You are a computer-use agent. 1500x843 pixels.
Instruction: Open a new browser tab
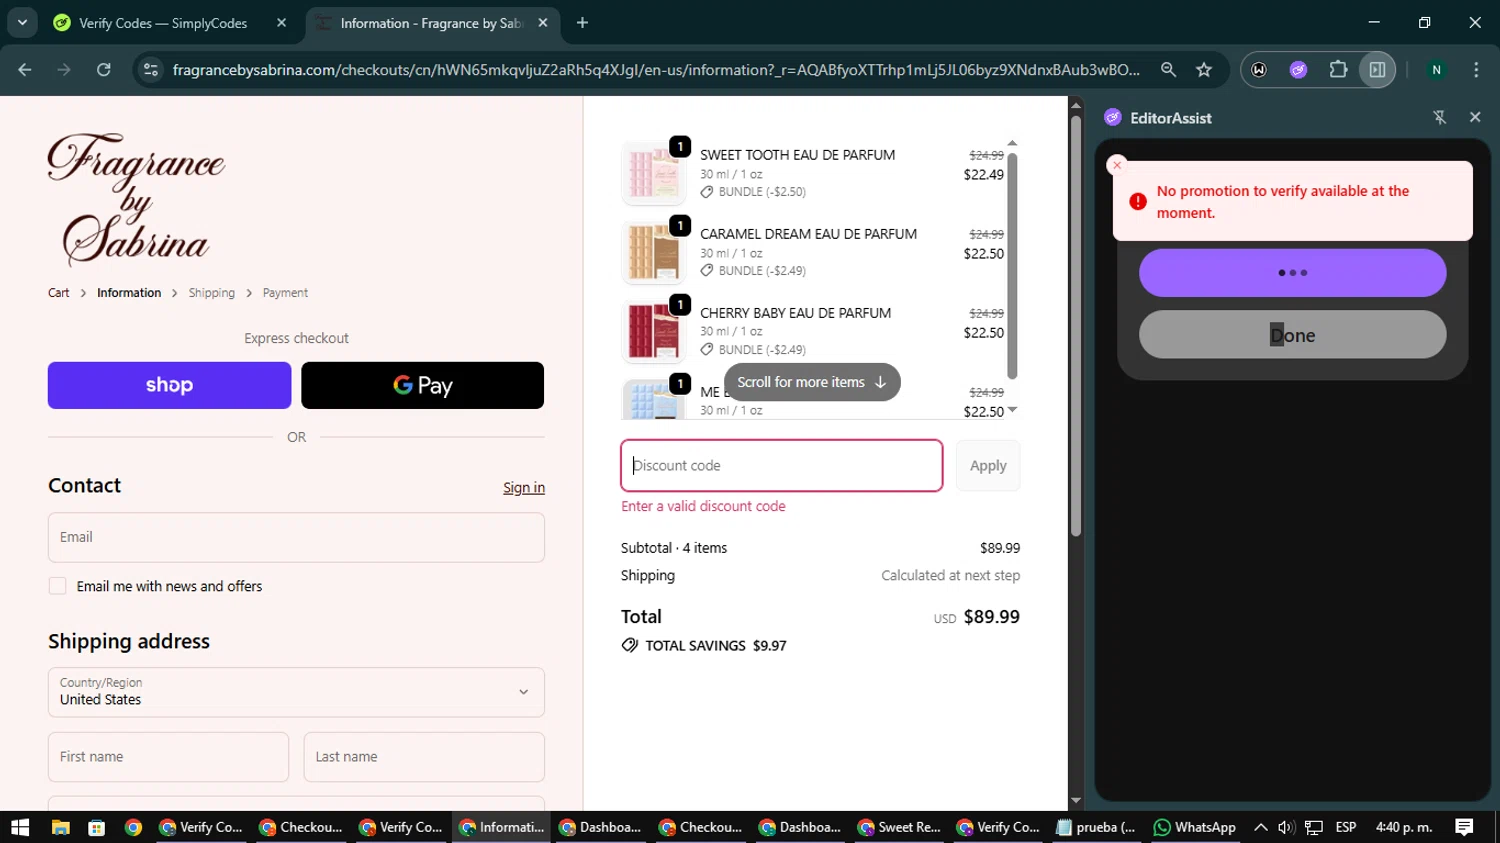pos(582,23)
